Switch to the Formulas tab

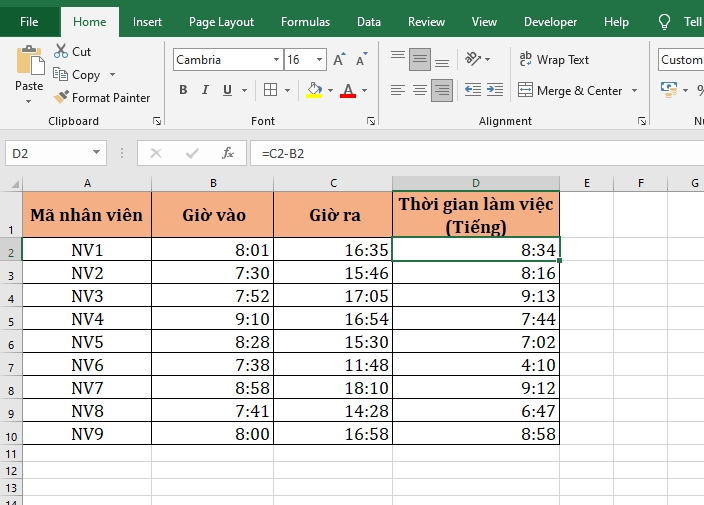[x=305, y=22]
